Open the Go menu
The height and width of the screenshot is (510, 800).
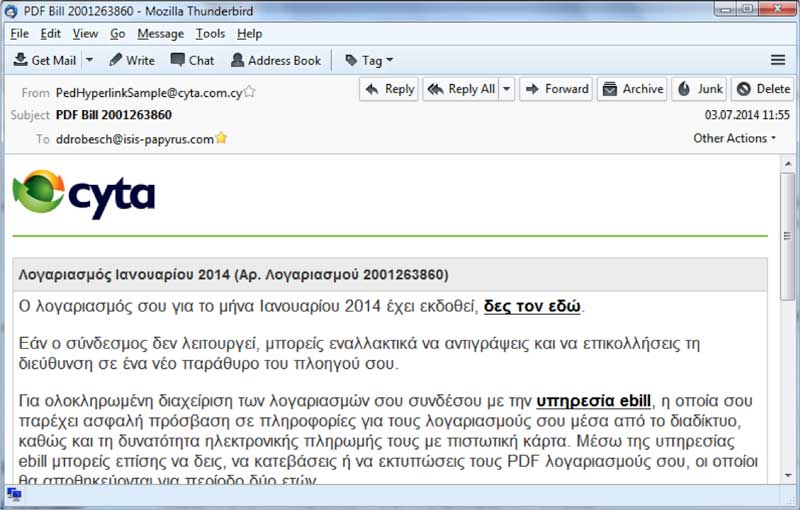[117, 34]
